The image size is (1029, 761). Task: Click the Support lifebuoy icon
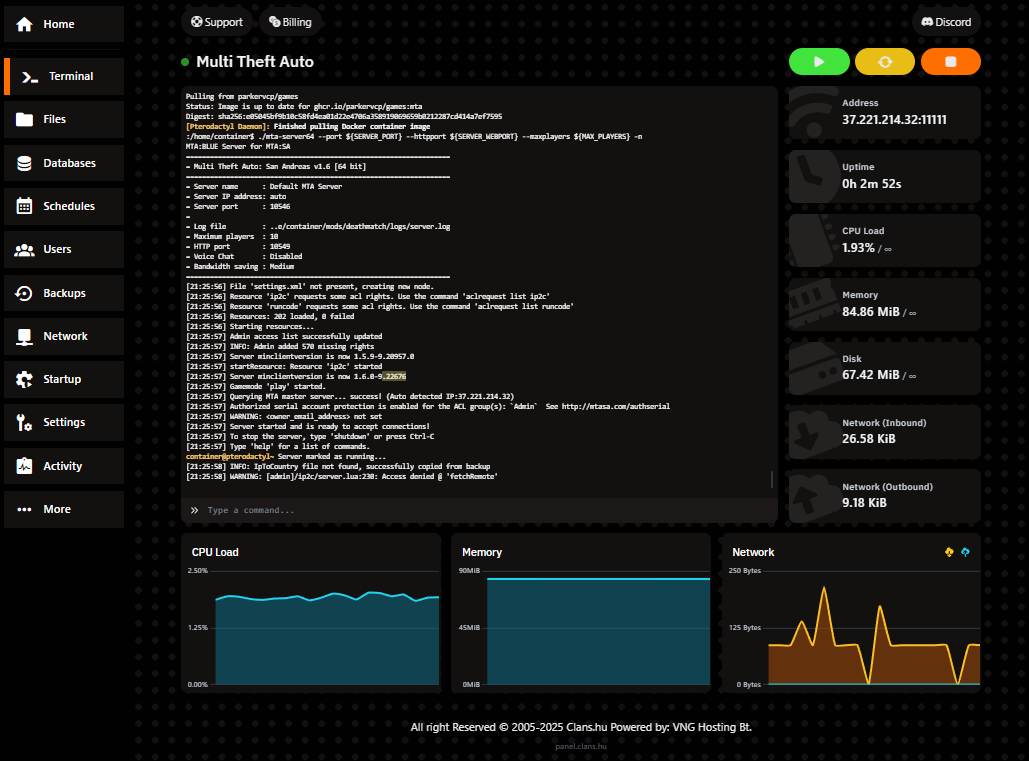pyautogui.click(x=196, y=22)
